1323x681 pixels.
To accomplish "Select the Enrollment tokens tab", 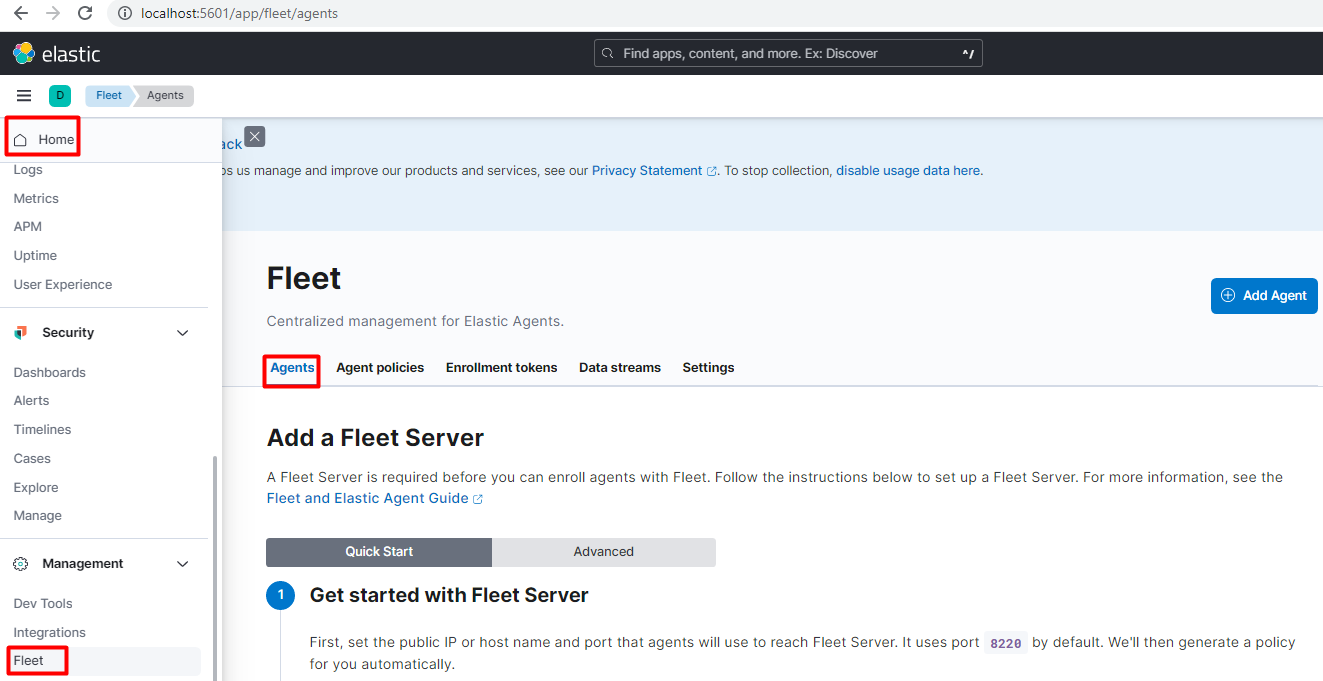I will pos(502,368).
